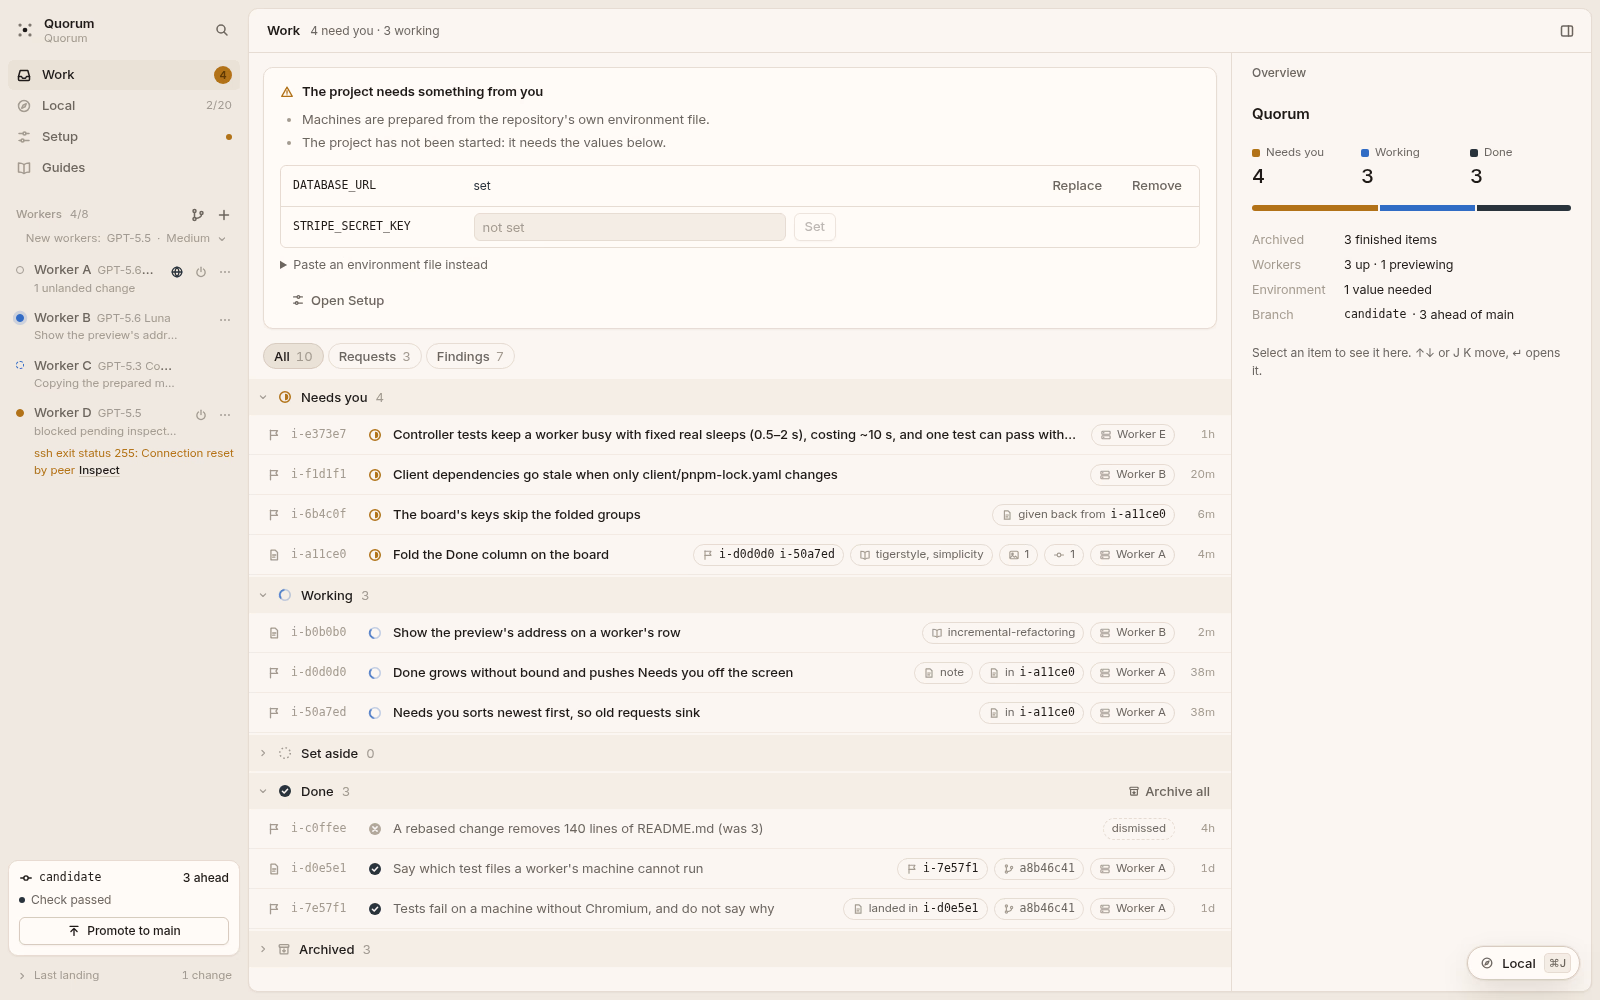Click the image count chip on i-a11ce0
Viewport: 1600px width, 1000px height.
[1019, 555]
